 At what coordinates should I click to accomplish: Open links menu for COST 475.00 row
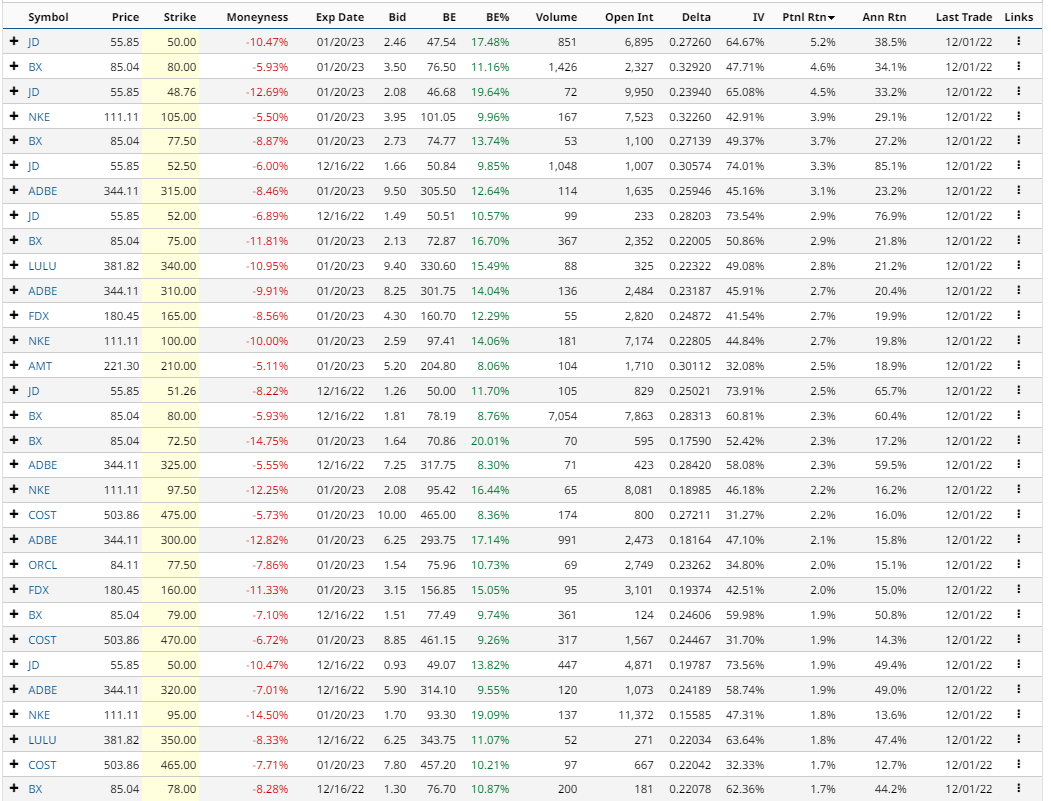click(x=1018, y=515)
